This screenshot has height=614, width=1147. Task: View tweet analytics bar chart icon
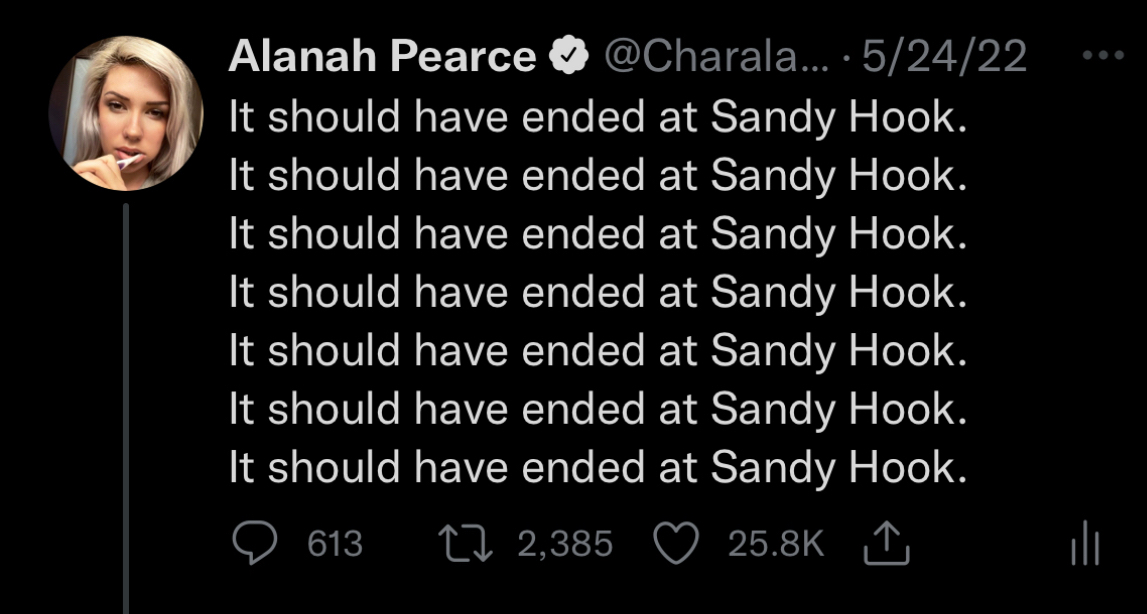point(1084,546)
